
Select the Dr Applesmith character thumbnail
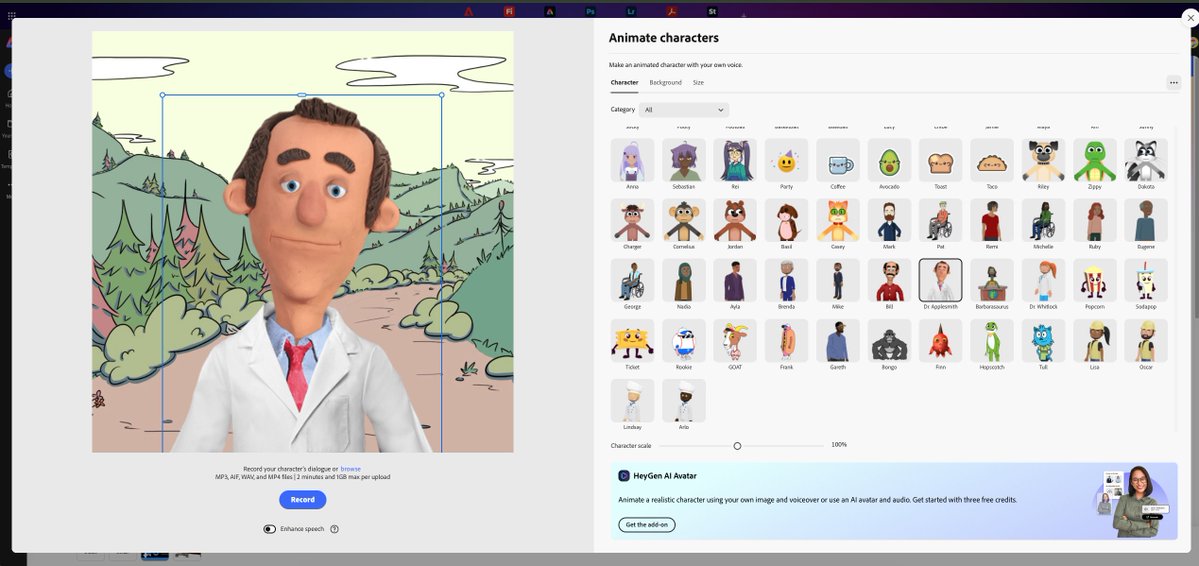click(941, 280)
